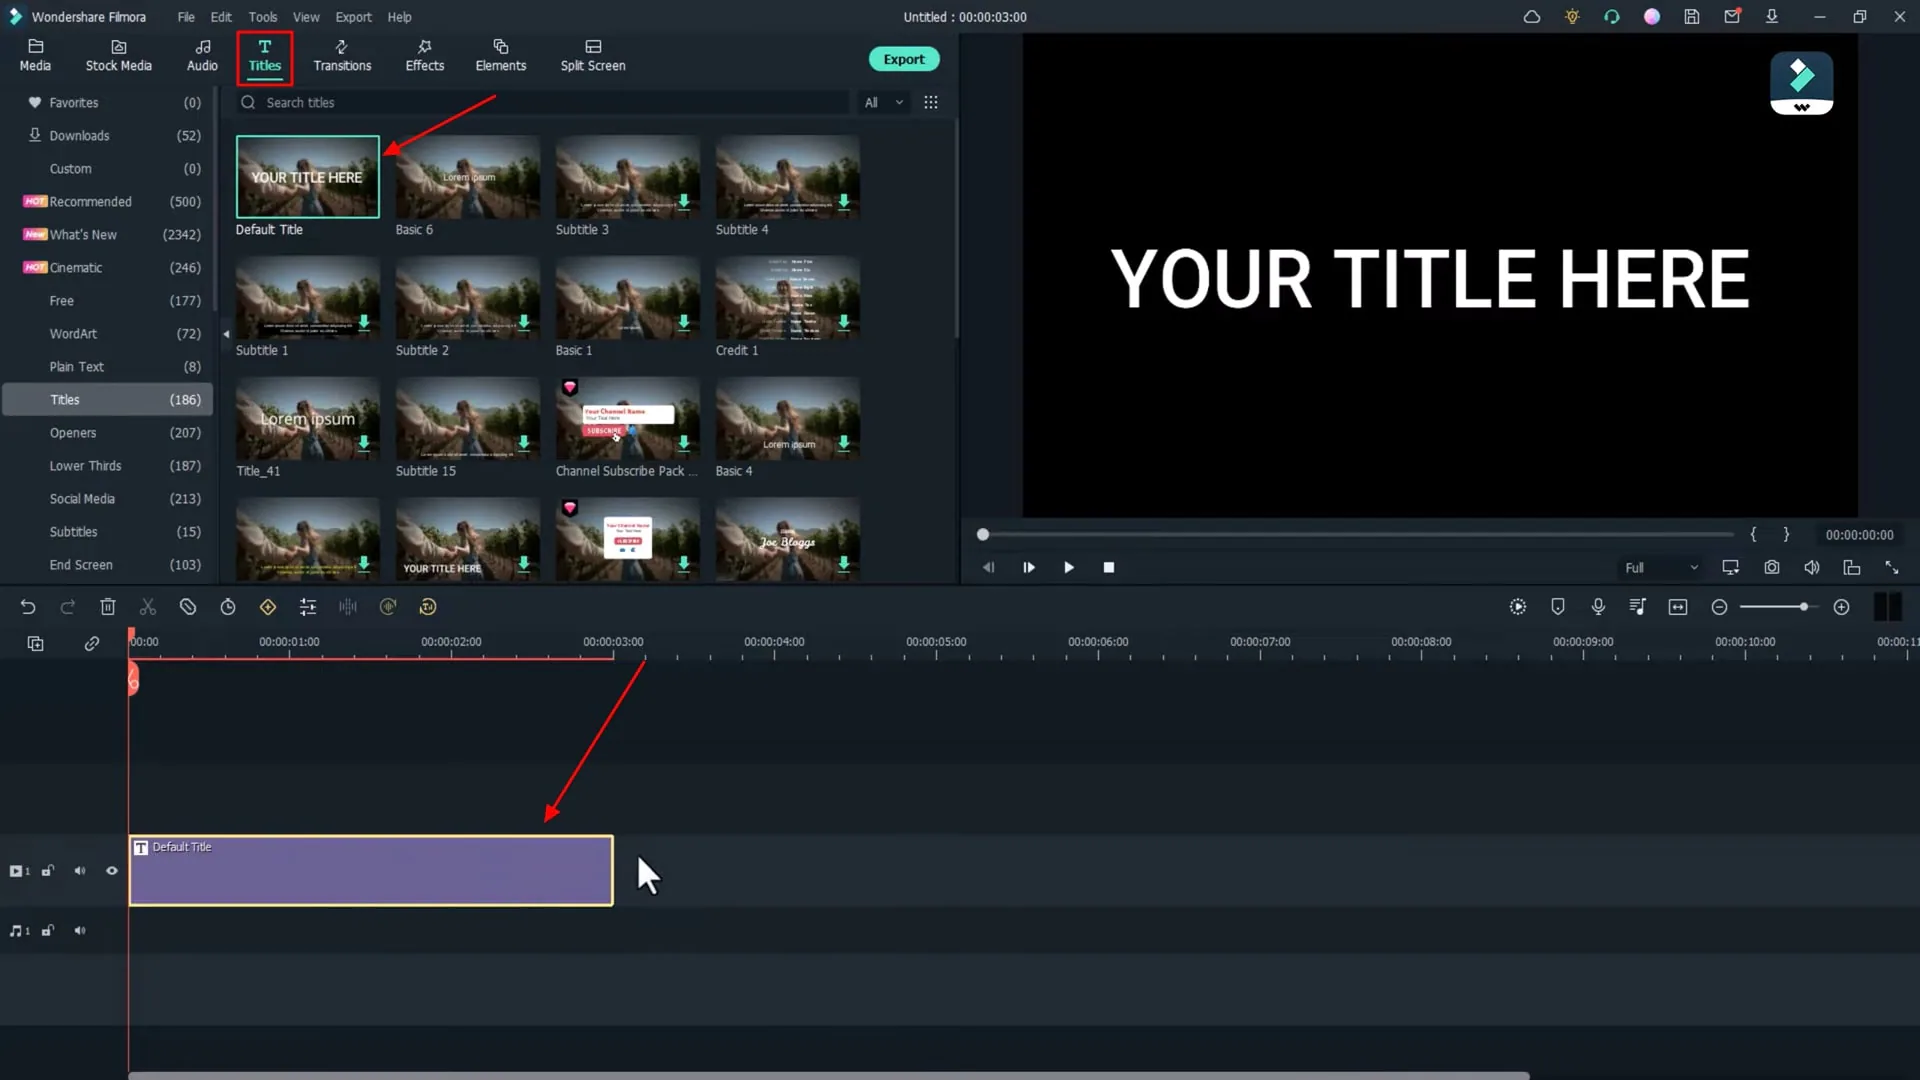Screen dimensions: 1920x1080
Task: Select the Speed control icon in toolbar
Action: click(227, 607)
